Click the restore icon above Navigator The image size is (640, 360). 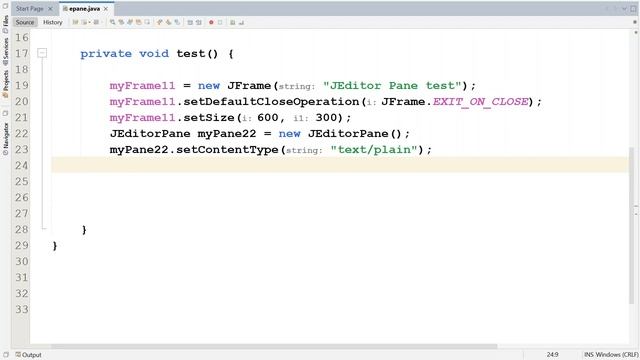5,113
